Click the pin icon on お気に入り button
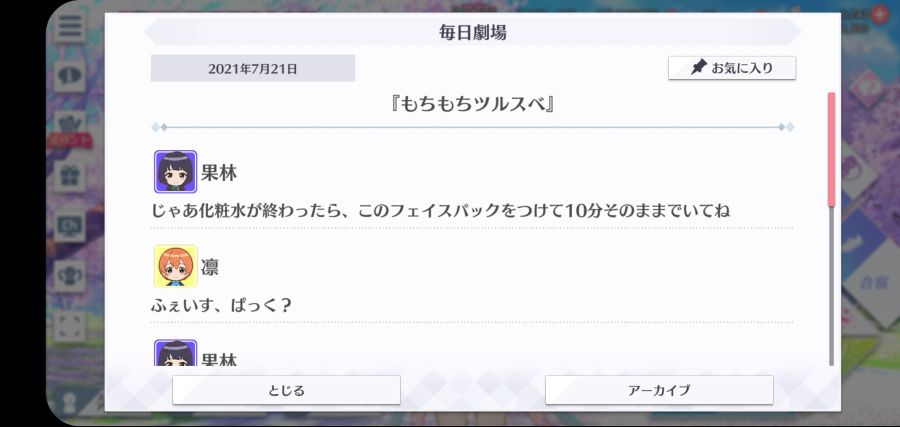 (698, 68)
